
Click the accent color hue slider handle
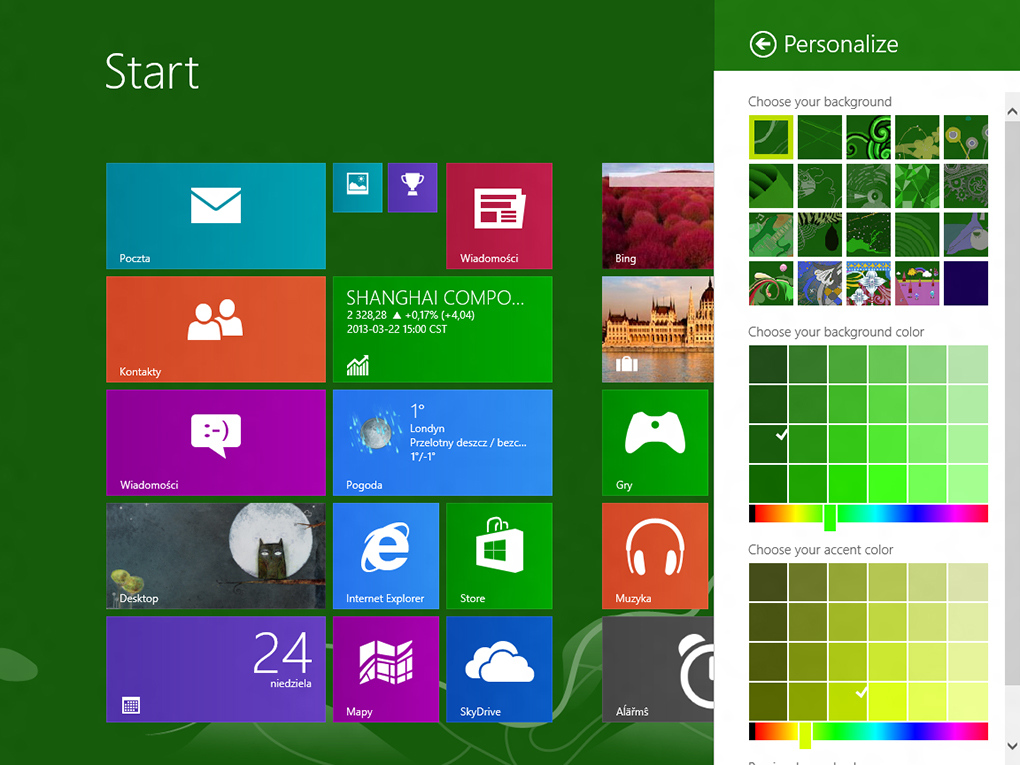(x=805, y=735)
